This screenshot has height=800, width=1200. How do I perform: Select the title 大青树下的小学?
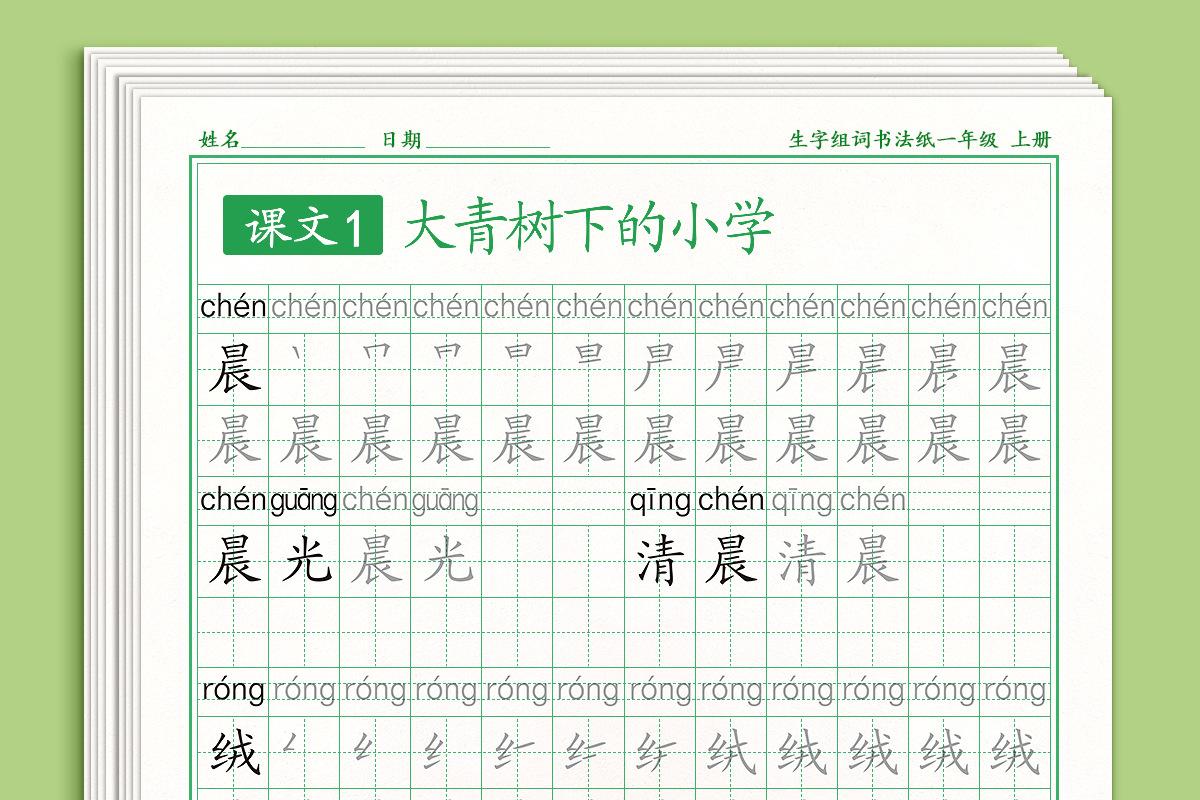589,227
